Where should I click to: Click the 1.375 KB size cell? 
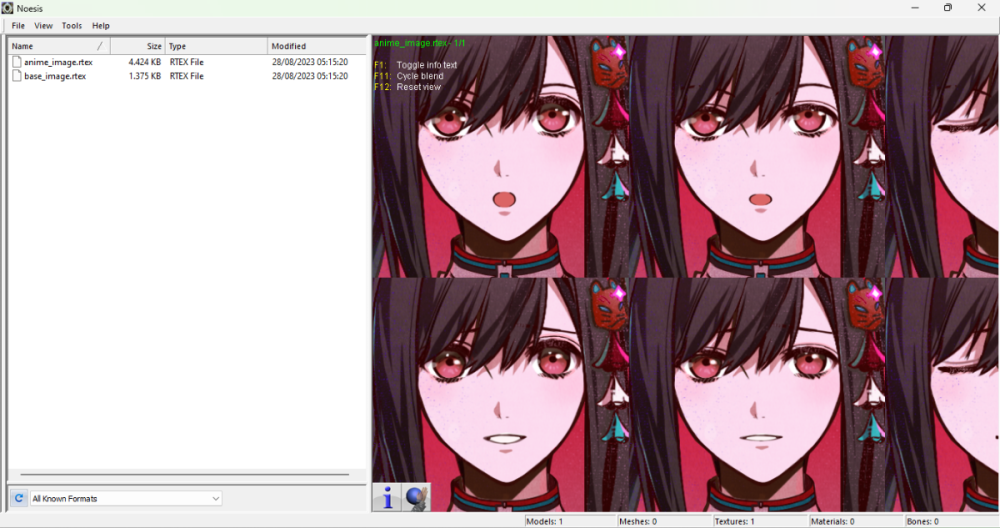145,76
